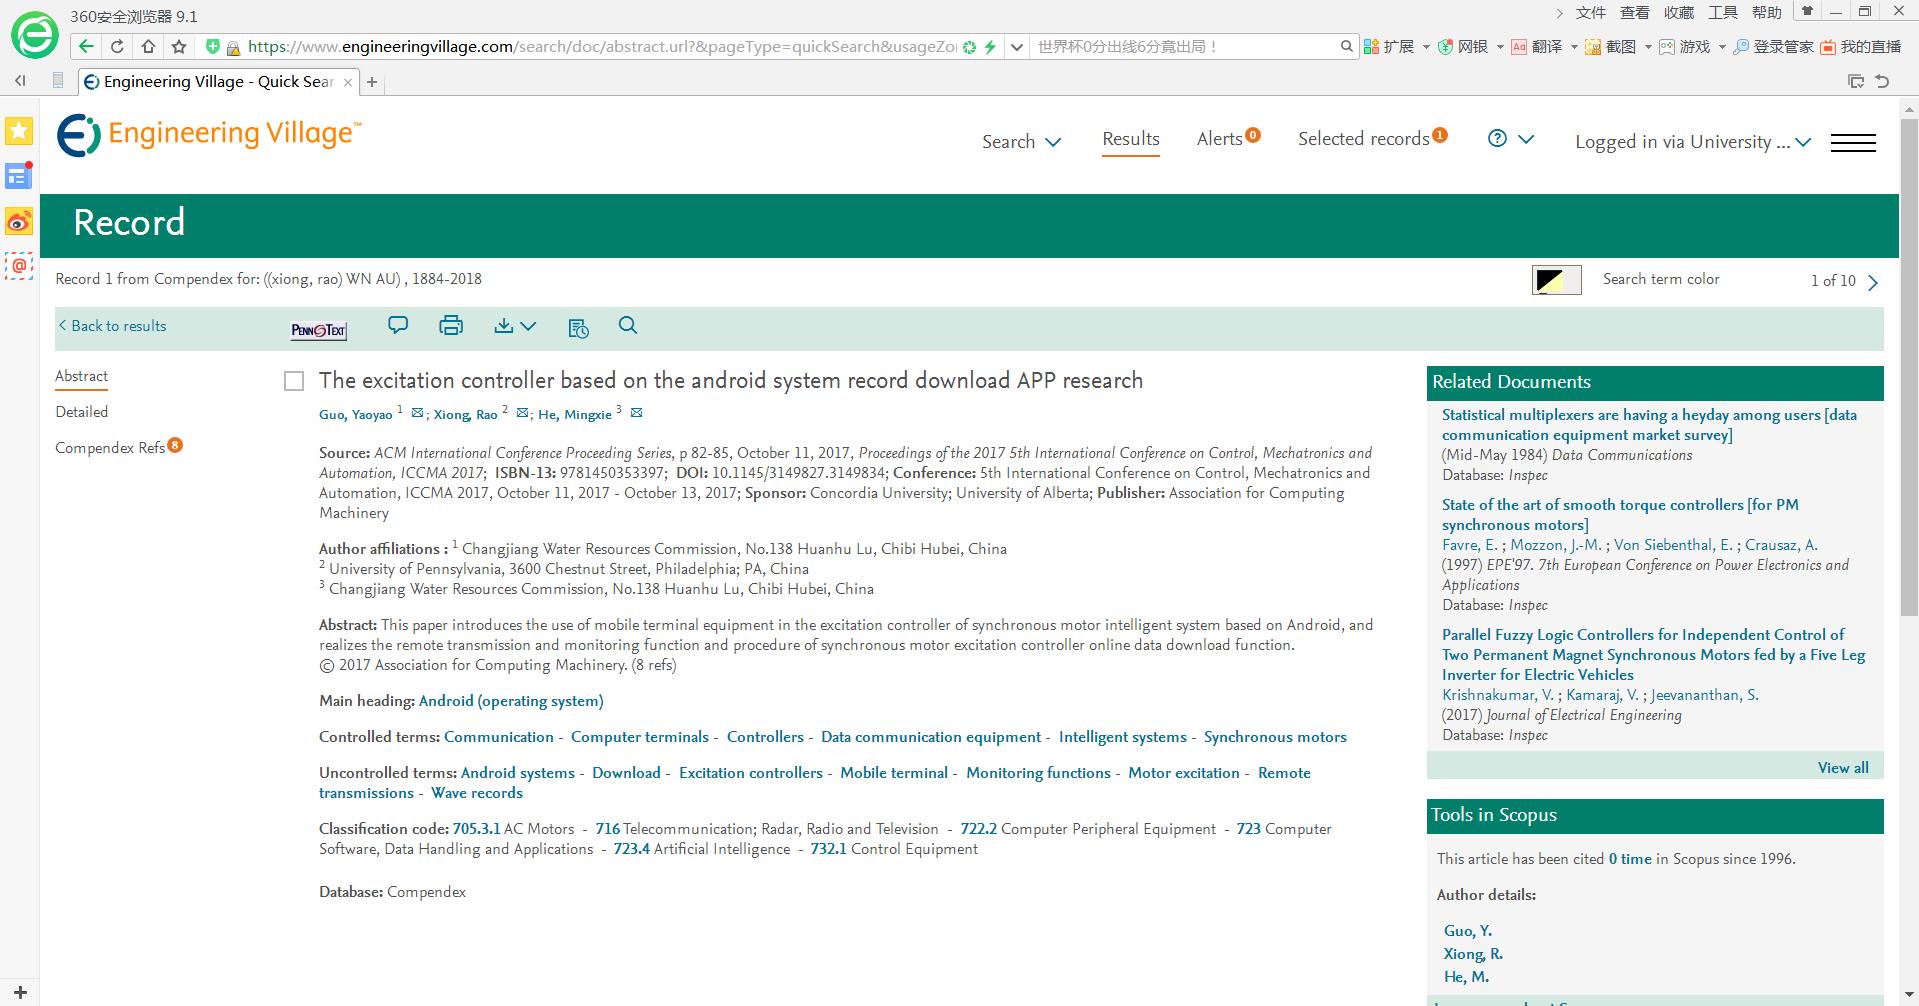This screenshot has width=1919, height=1006.
Task: Click the browser refresh icon
Action: [x=117, y=46]
